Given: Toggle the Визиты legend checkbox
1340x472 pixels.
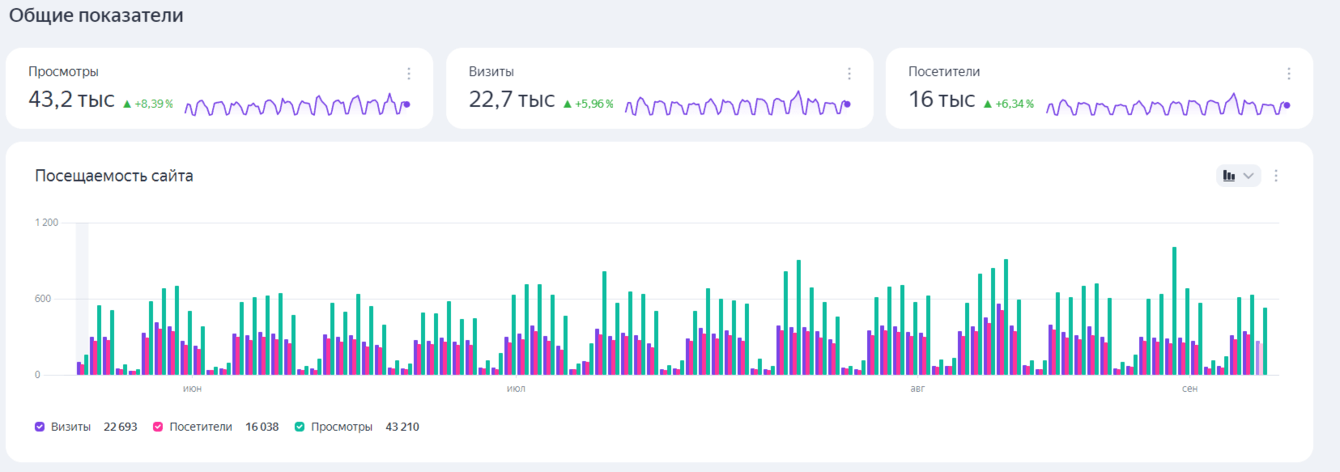Looking at the screenshot, I should coord(40,427).
